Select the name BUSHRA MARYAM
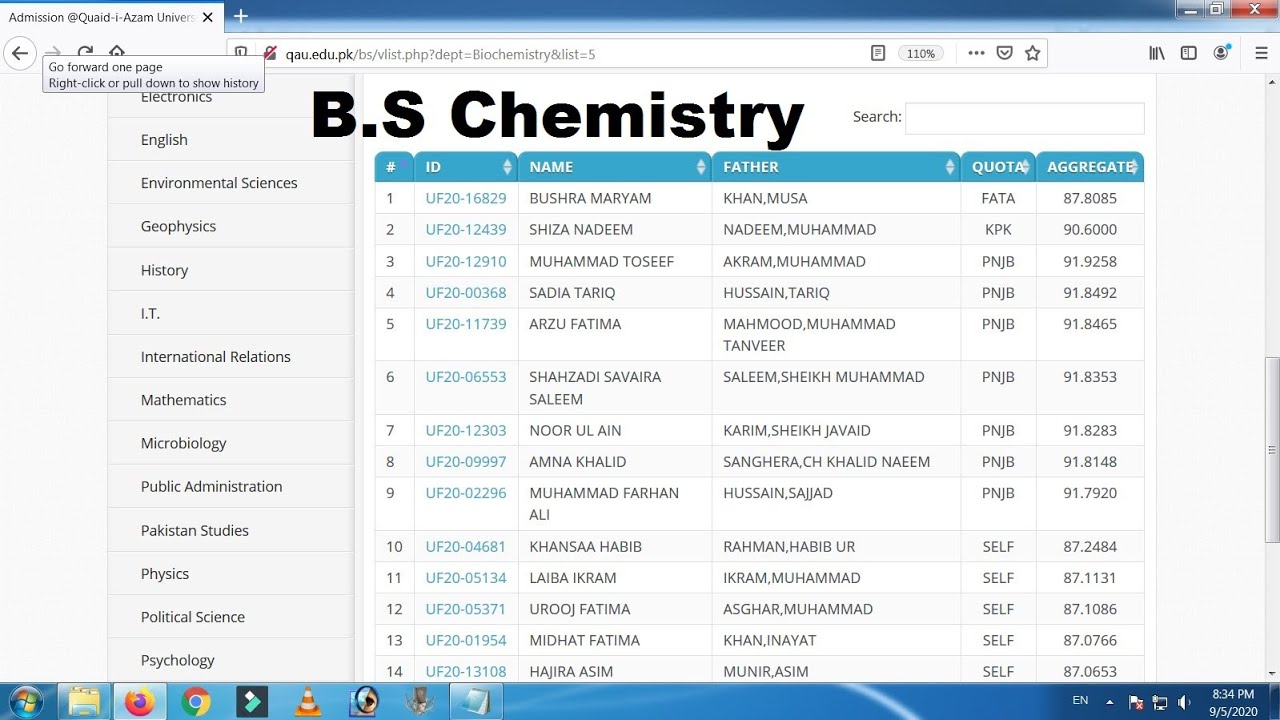This screenshot has height=720, width=1280. click(x=590, y=198)
